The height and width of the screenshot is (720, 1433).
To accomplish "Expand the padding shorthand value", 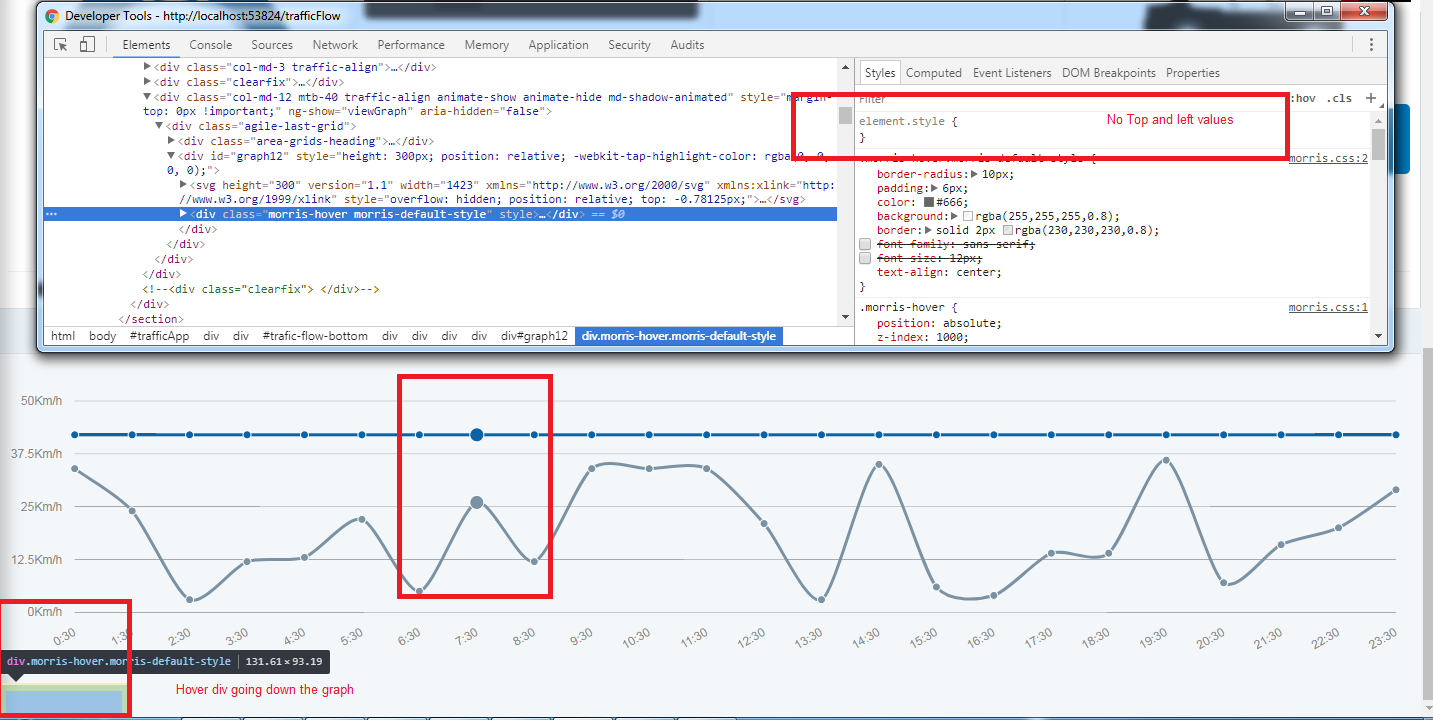I will [x=933, y=188].
